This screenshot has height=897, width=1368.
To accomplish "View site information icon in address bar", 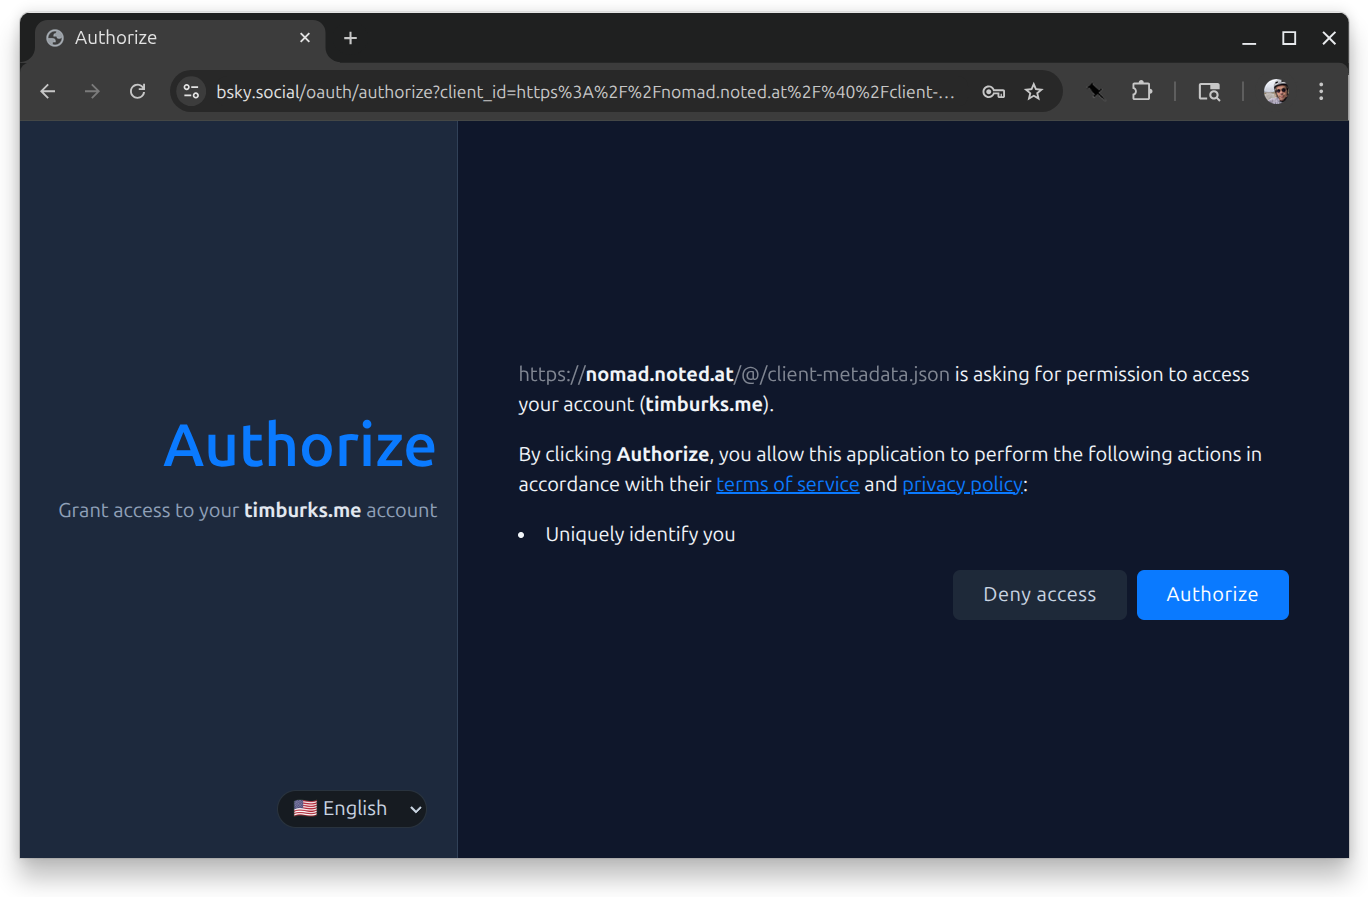I will pyautogui.click(x=191, y=92).
